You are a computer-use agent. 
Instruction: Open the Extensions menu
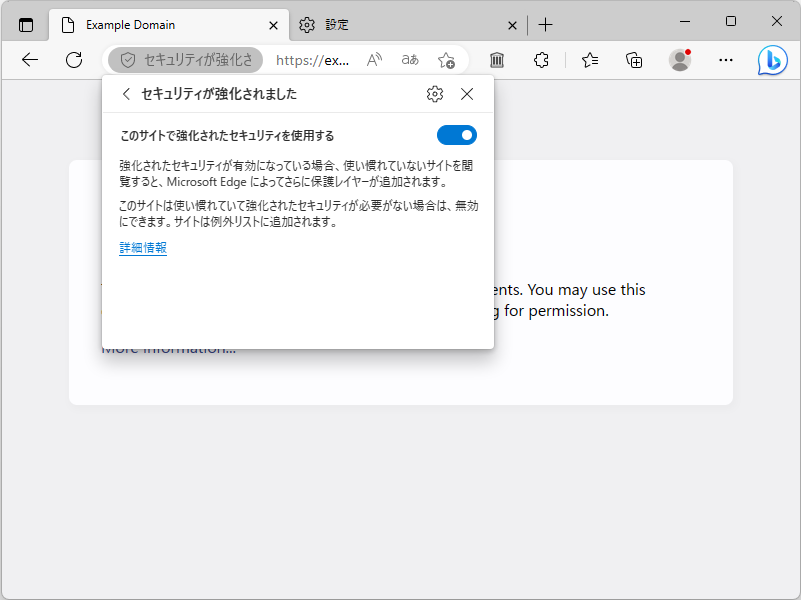click(x=541, y=60)
